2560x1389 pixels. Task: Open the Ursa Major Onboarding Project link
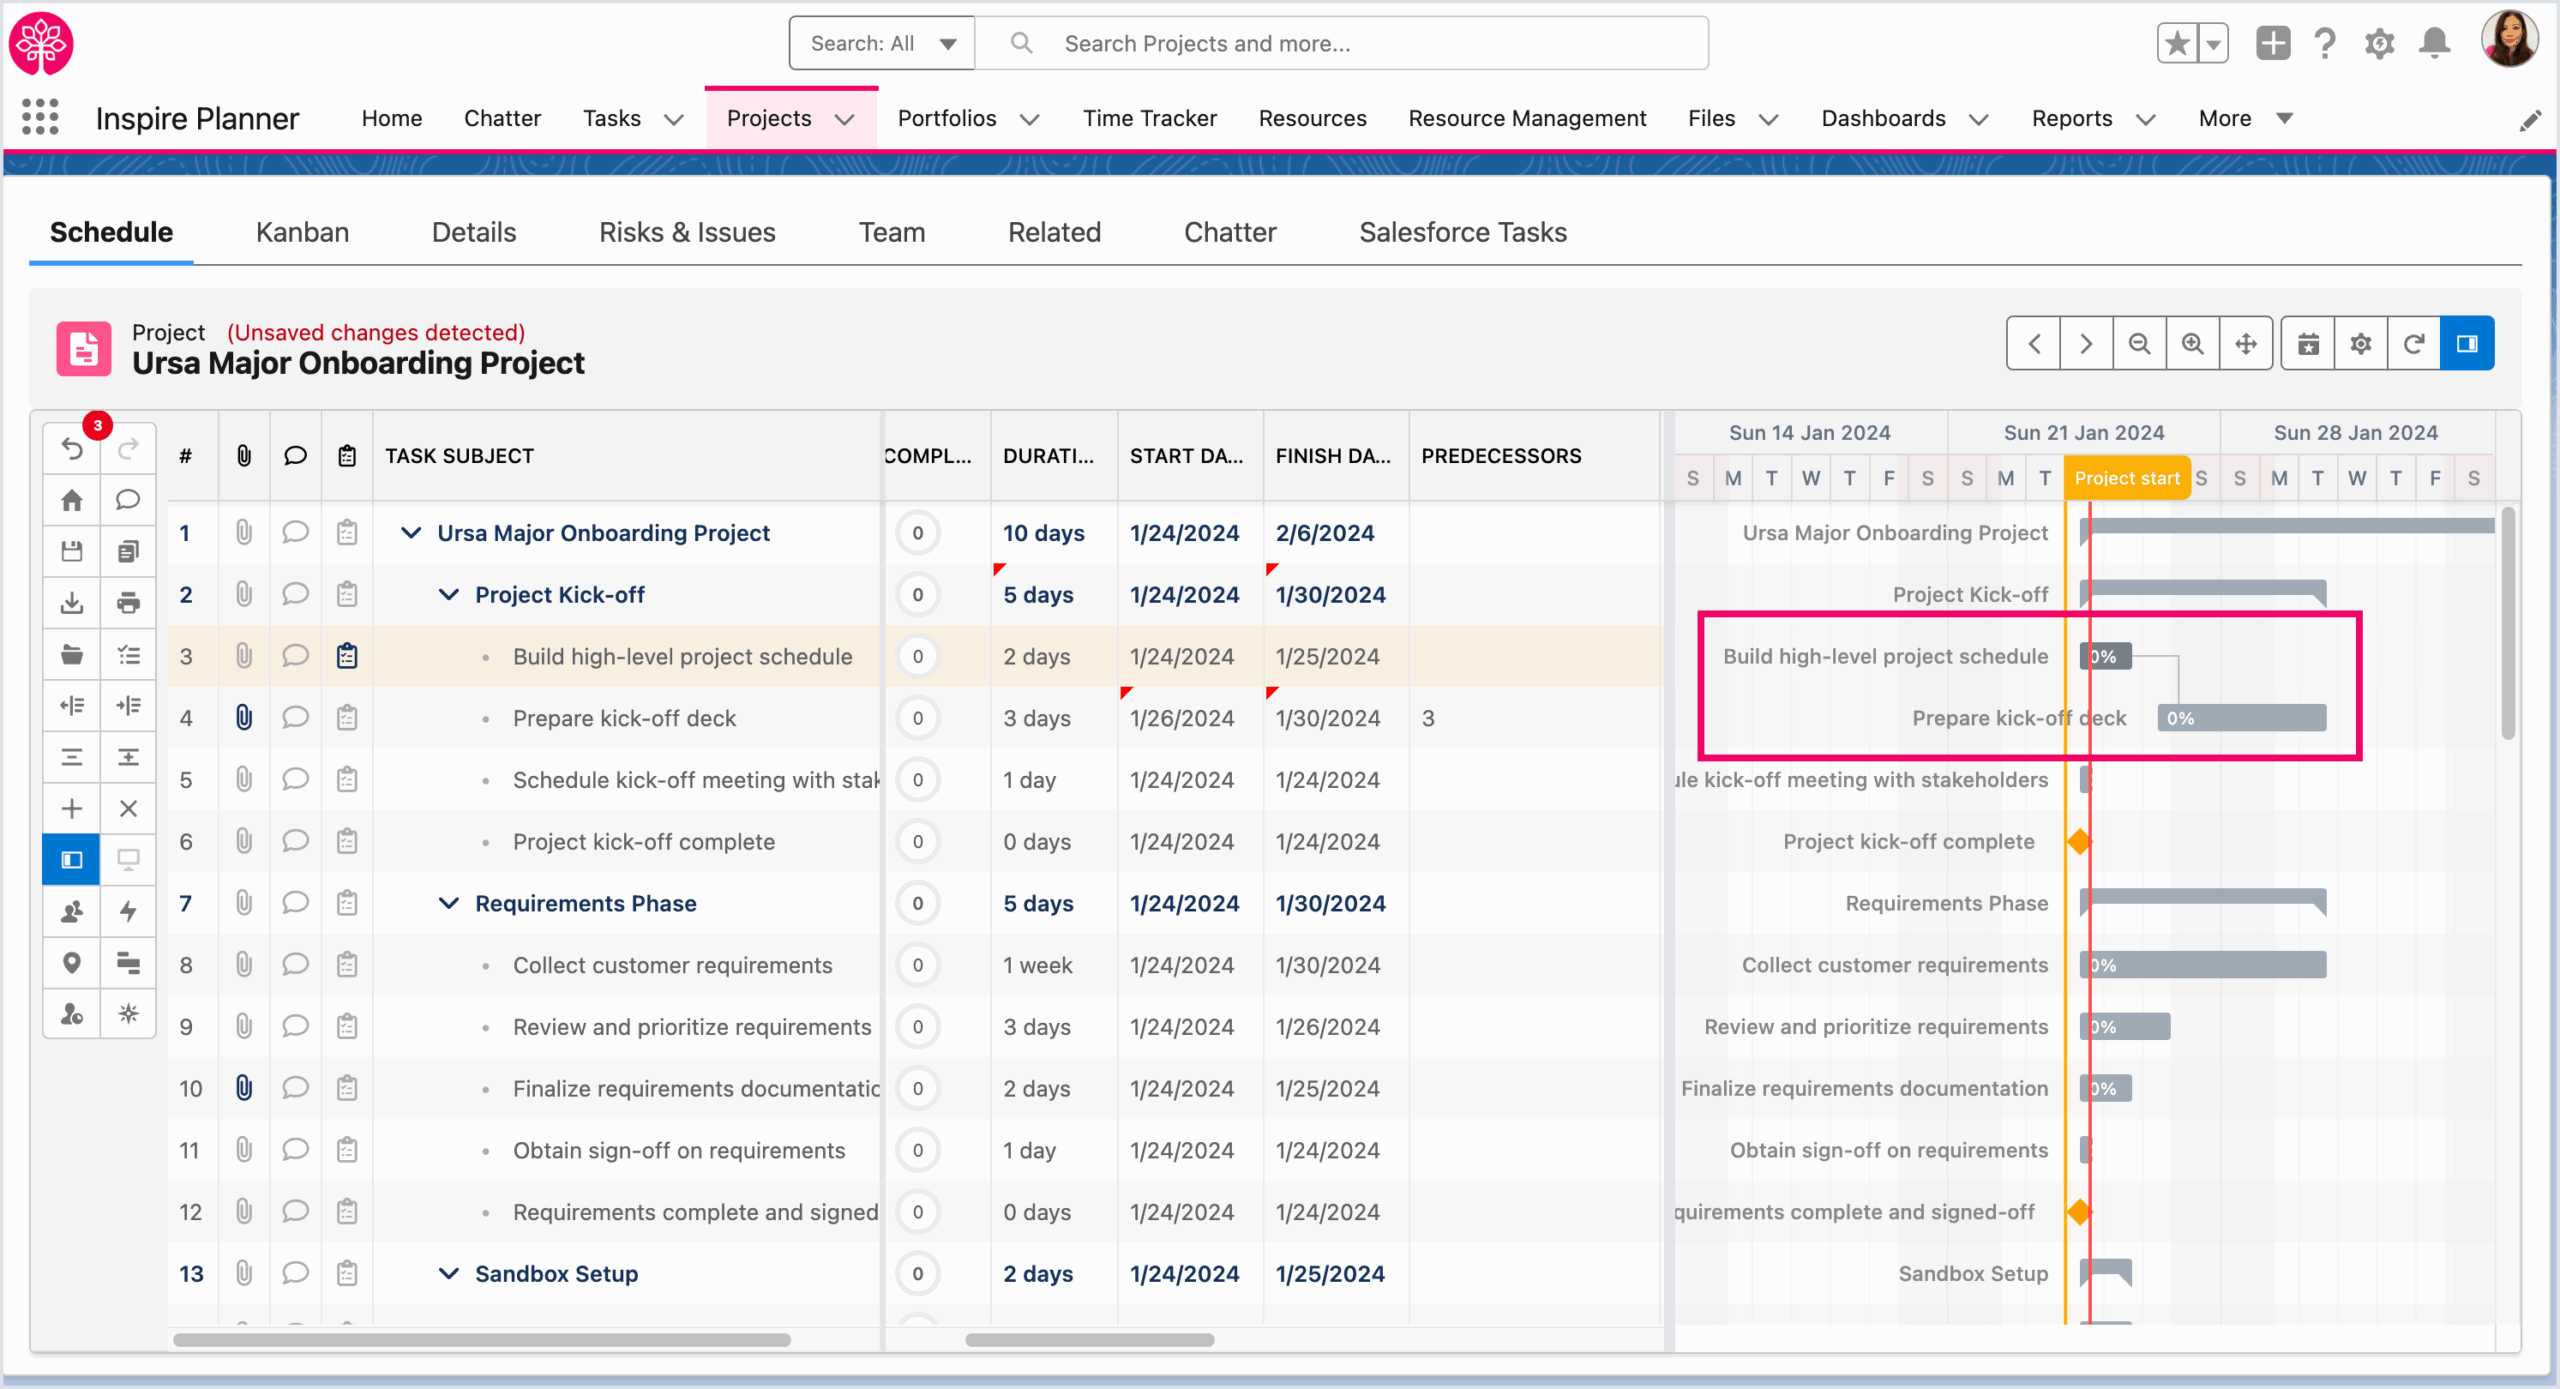point(603,533)
